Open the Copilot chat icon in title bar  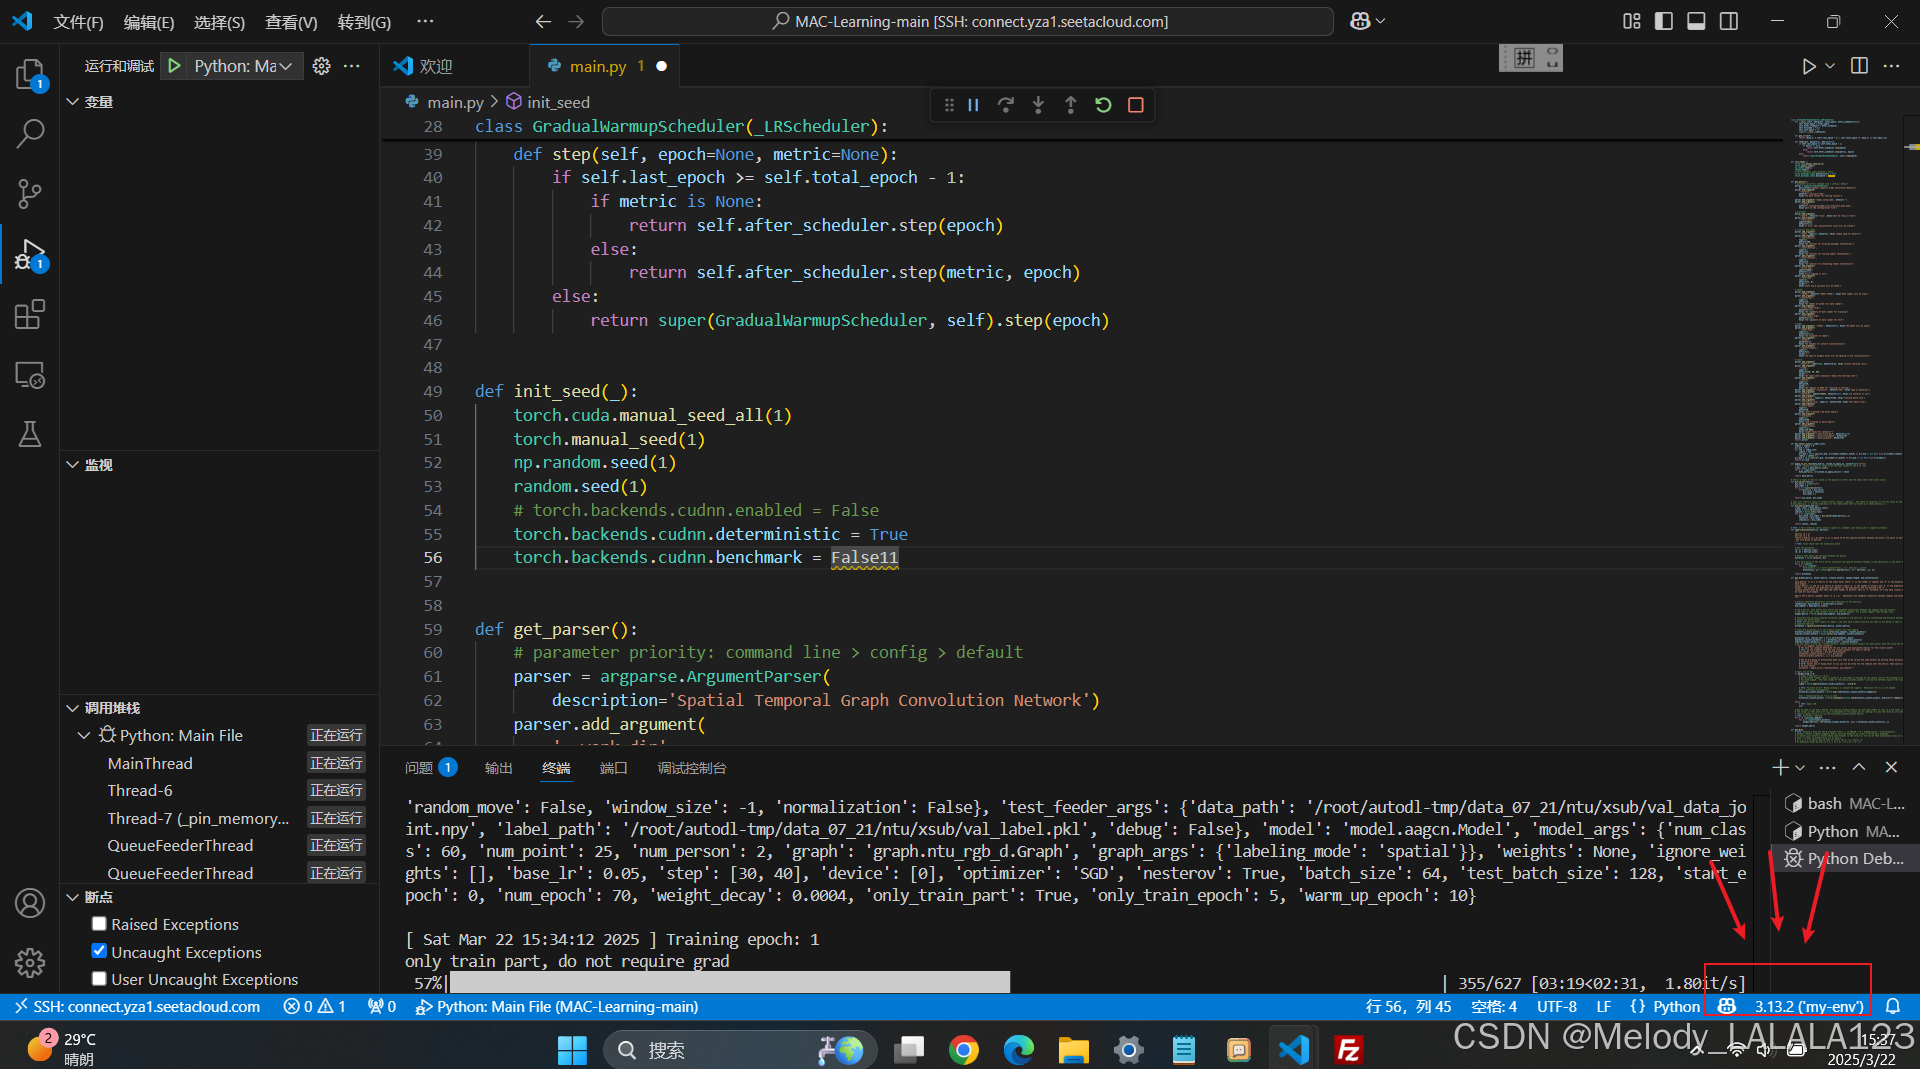click(1360, 21)
